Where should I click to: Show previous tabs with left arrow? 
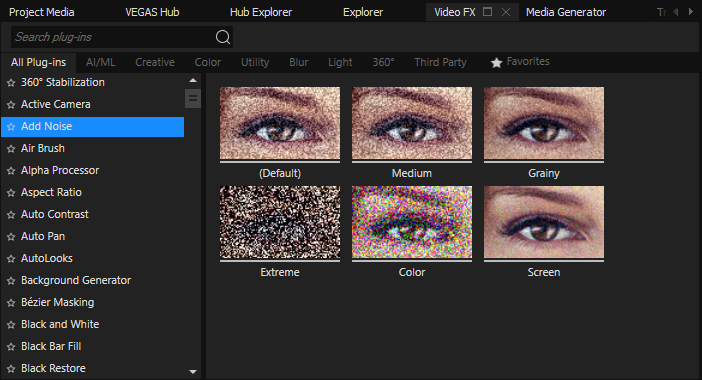point(676,12)
